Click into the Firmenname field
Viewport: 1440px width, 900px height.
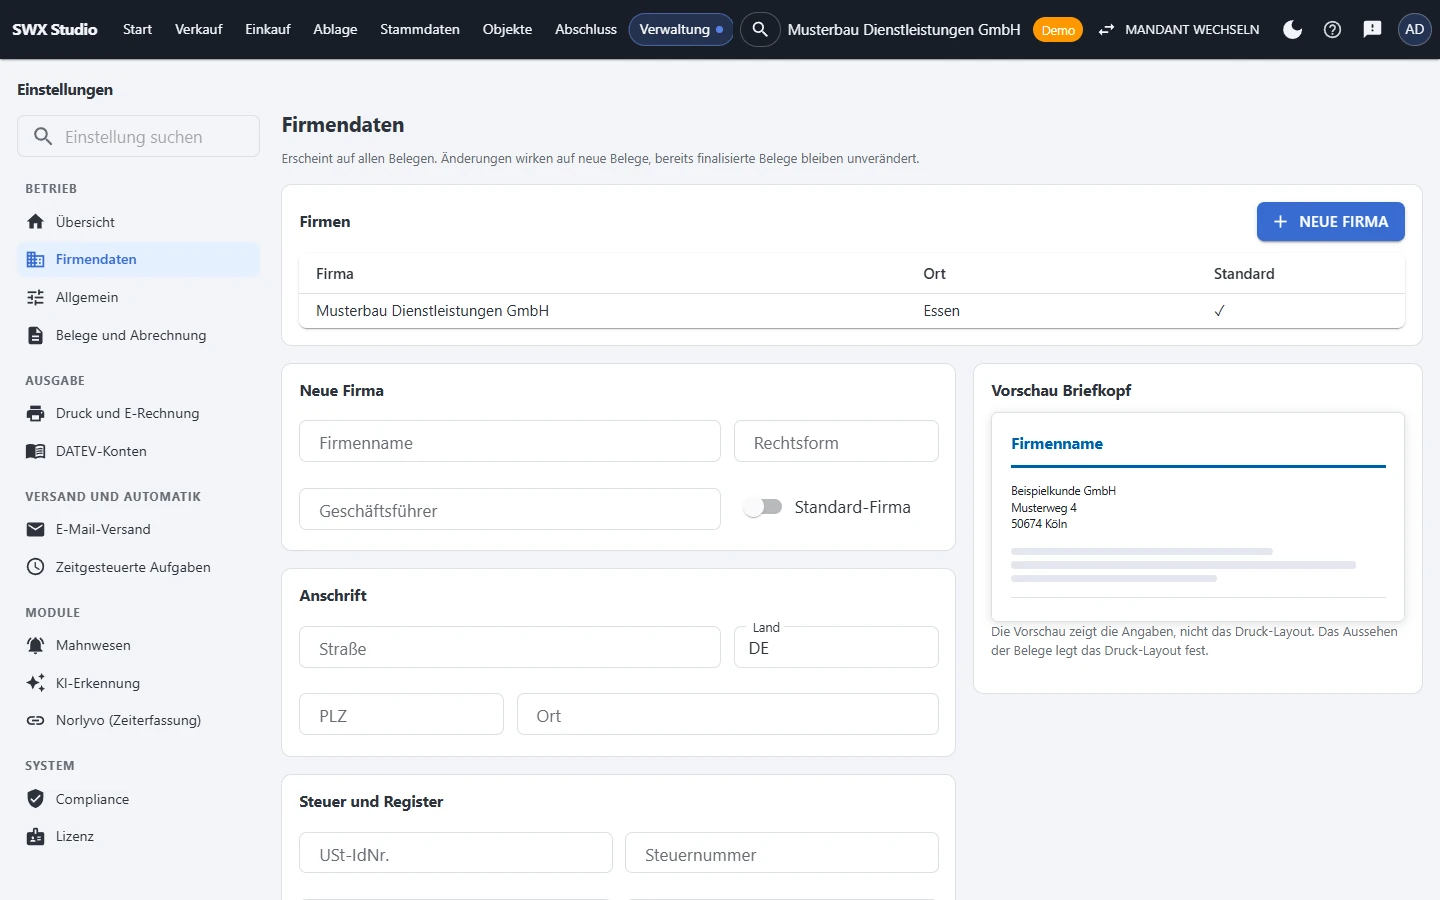510,441
